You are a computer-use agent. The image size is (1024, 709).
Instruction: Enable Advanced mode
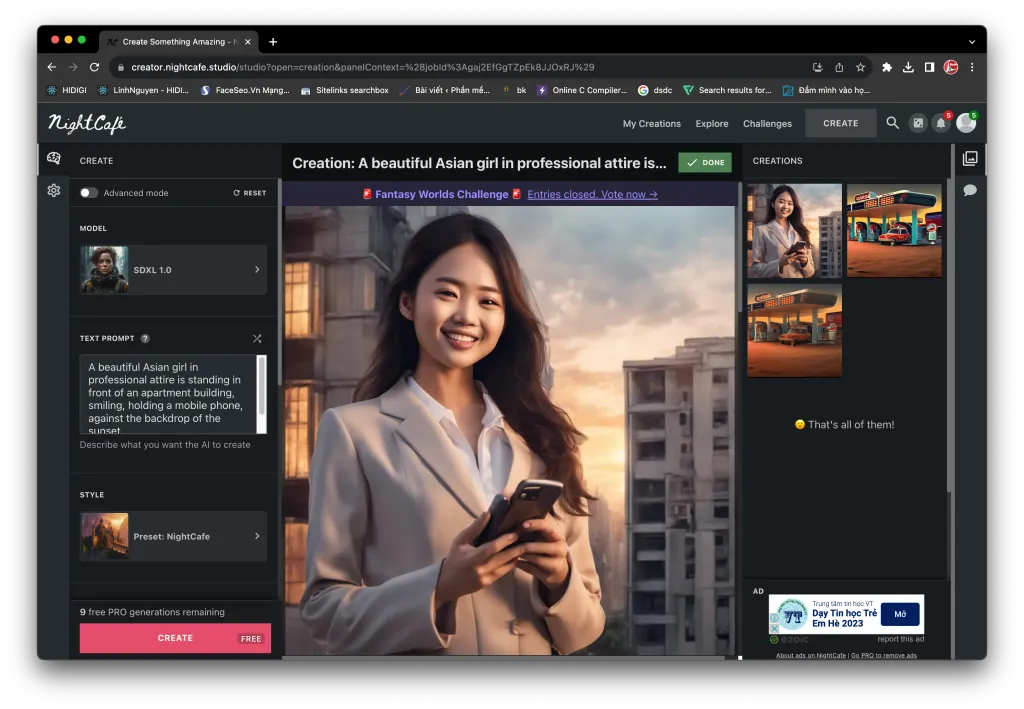coord(87,192)
